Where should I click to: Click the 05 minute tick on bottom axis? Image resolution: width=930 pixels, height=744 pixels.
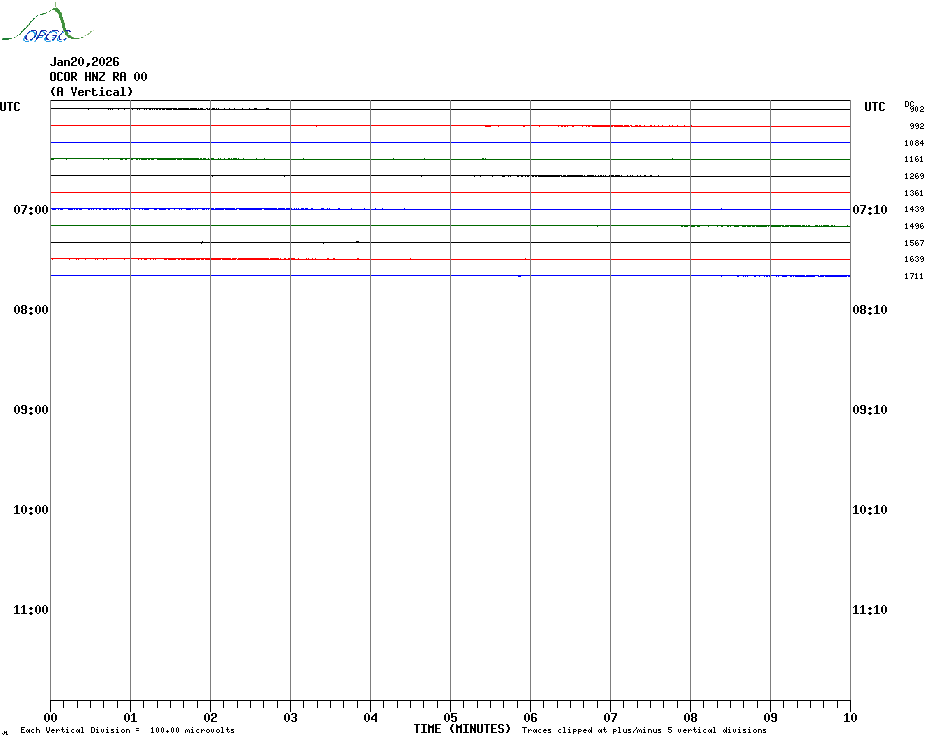(450, 717)
